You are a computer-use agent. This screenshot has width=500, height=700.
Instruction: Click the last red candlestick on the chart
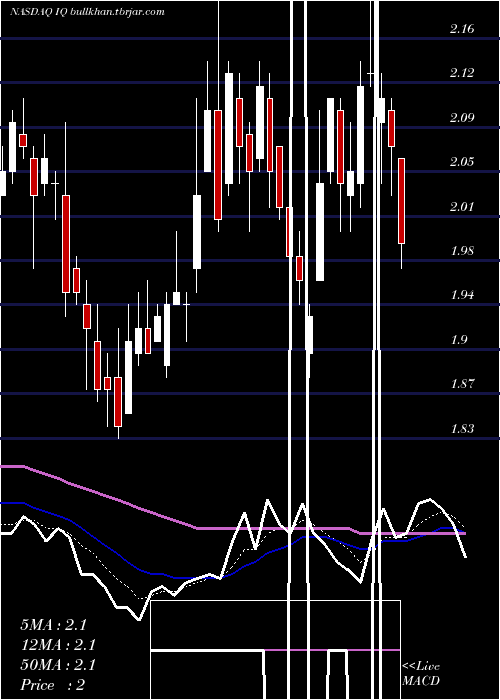click(x=402, y=201)
